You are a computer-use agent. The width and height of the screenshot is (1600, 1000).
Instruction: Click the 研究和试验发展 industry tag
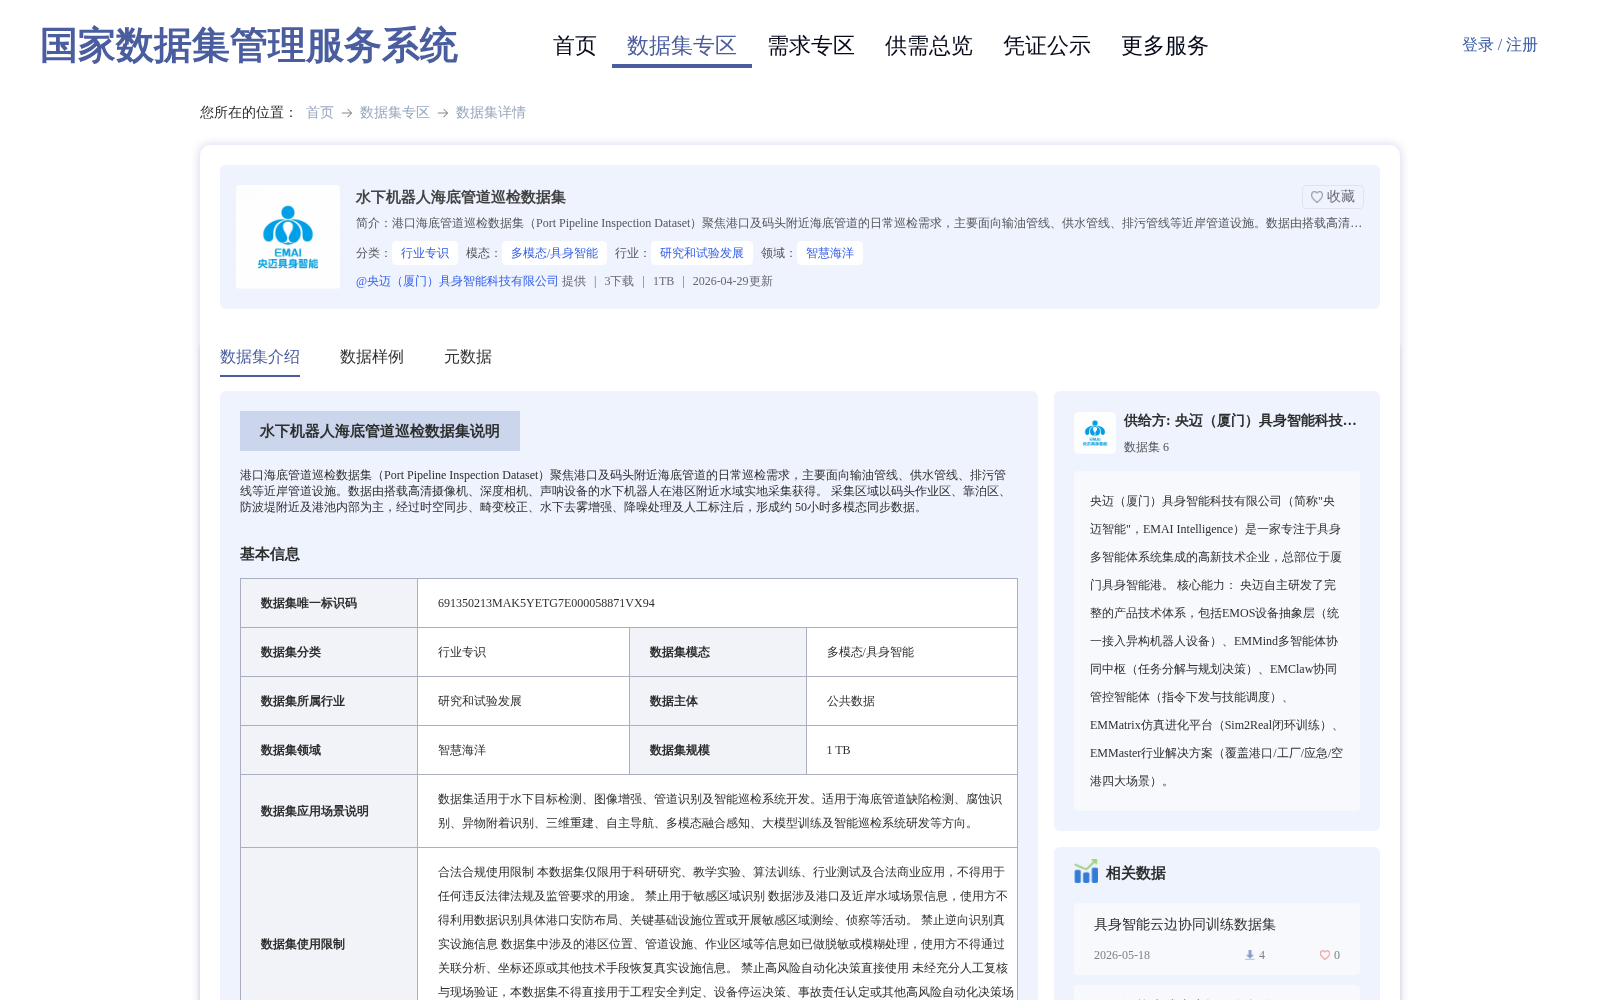702,253
